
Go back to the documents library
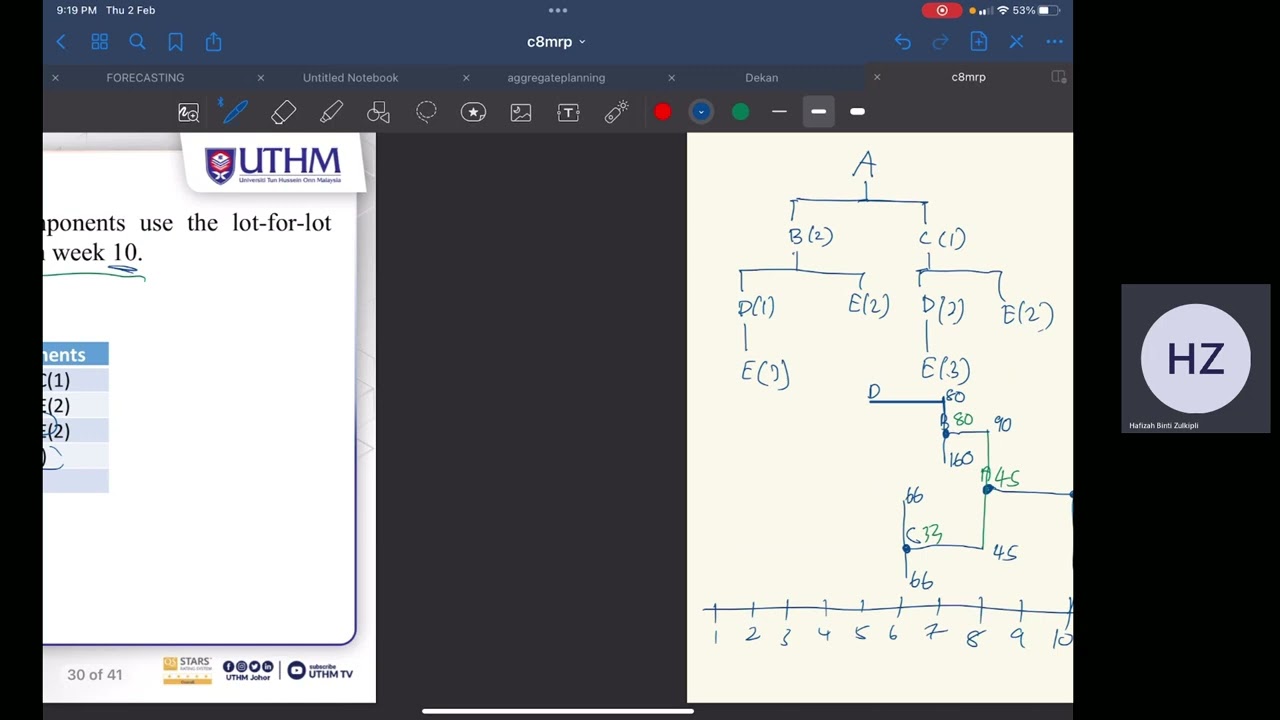point(61,42)
